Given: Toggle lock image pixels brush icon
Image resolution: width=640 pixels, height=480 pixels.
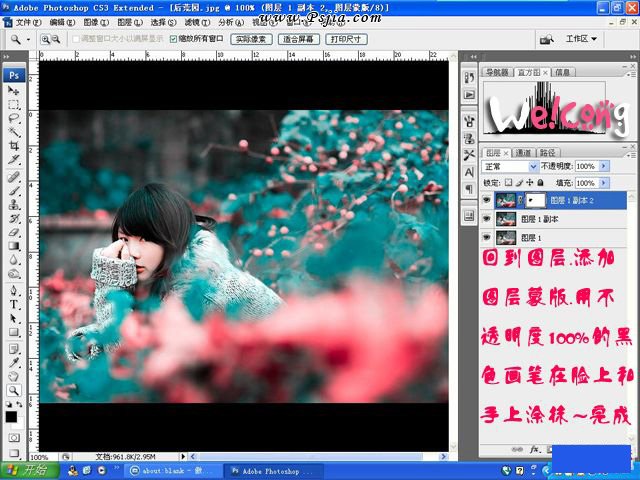Looking at the screenshot, I should click(519, 182).
